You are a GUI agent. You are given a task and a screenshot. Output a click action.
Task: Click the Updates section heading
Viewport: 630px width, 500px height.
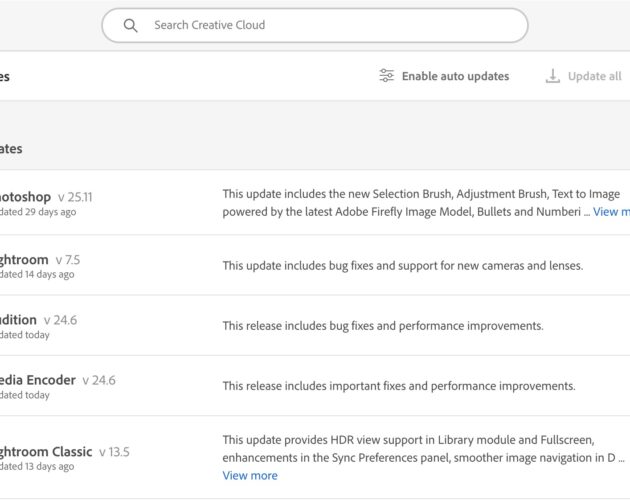11,149
